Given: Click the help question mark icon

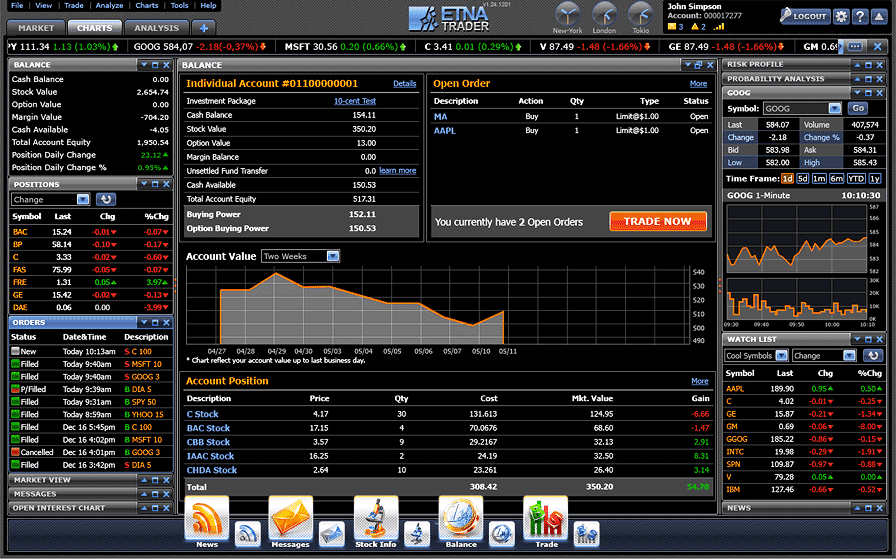Looking at the screenshot, I should [860, 16].
